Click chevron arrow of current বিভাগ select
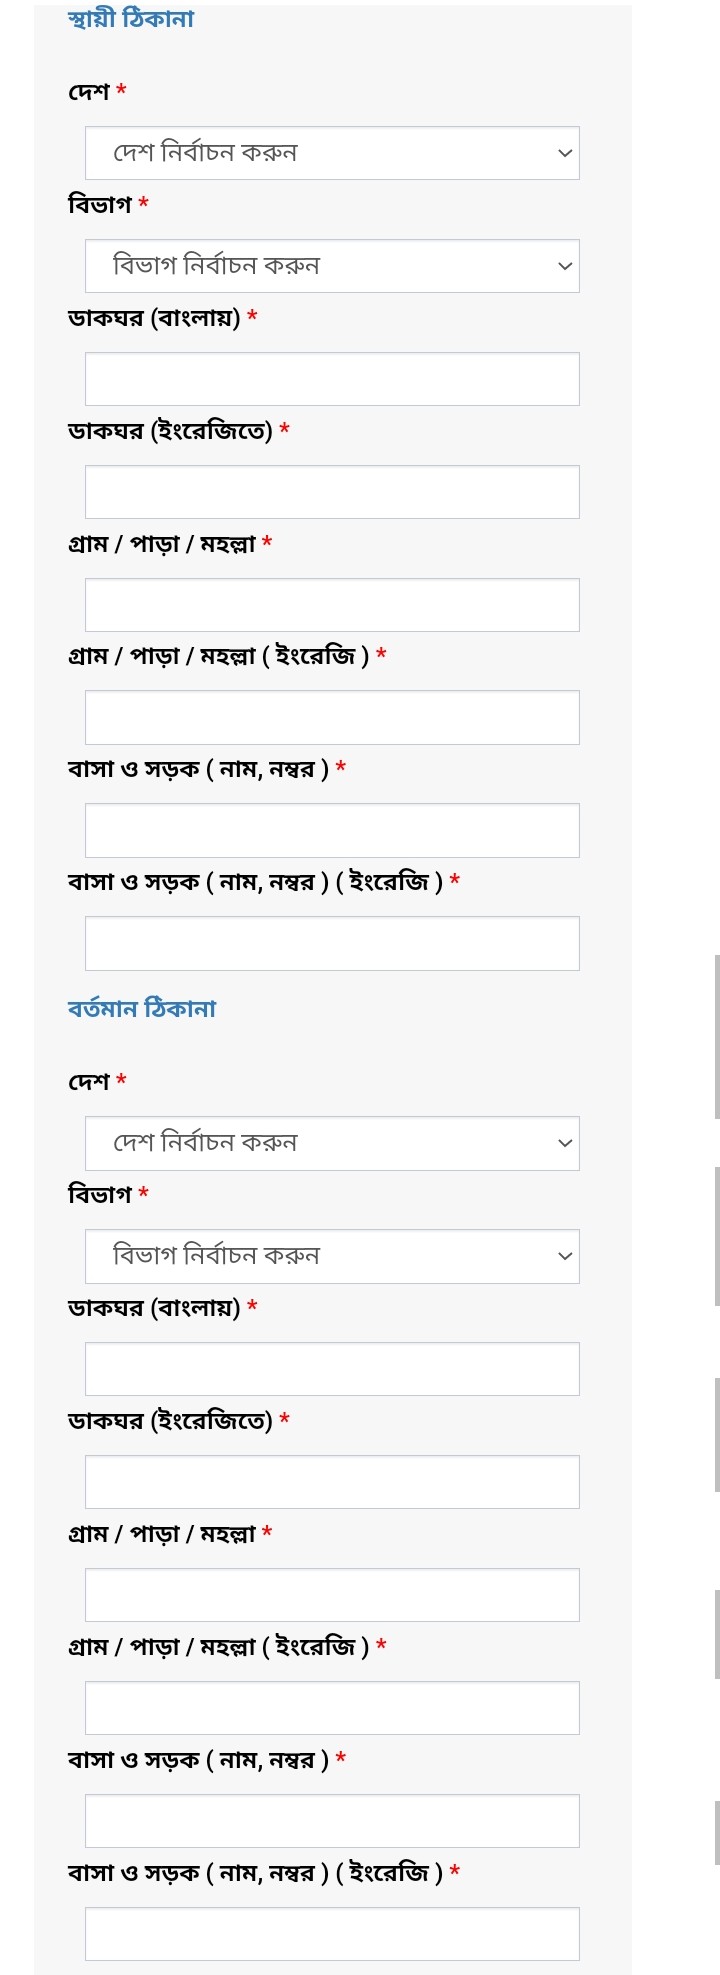720x1975 pixels. coord(565,1256)
